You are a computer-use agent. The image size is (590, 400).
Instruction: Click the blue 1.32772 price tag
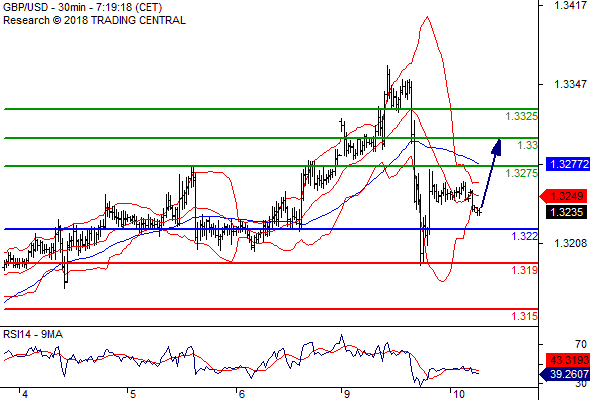567,164
